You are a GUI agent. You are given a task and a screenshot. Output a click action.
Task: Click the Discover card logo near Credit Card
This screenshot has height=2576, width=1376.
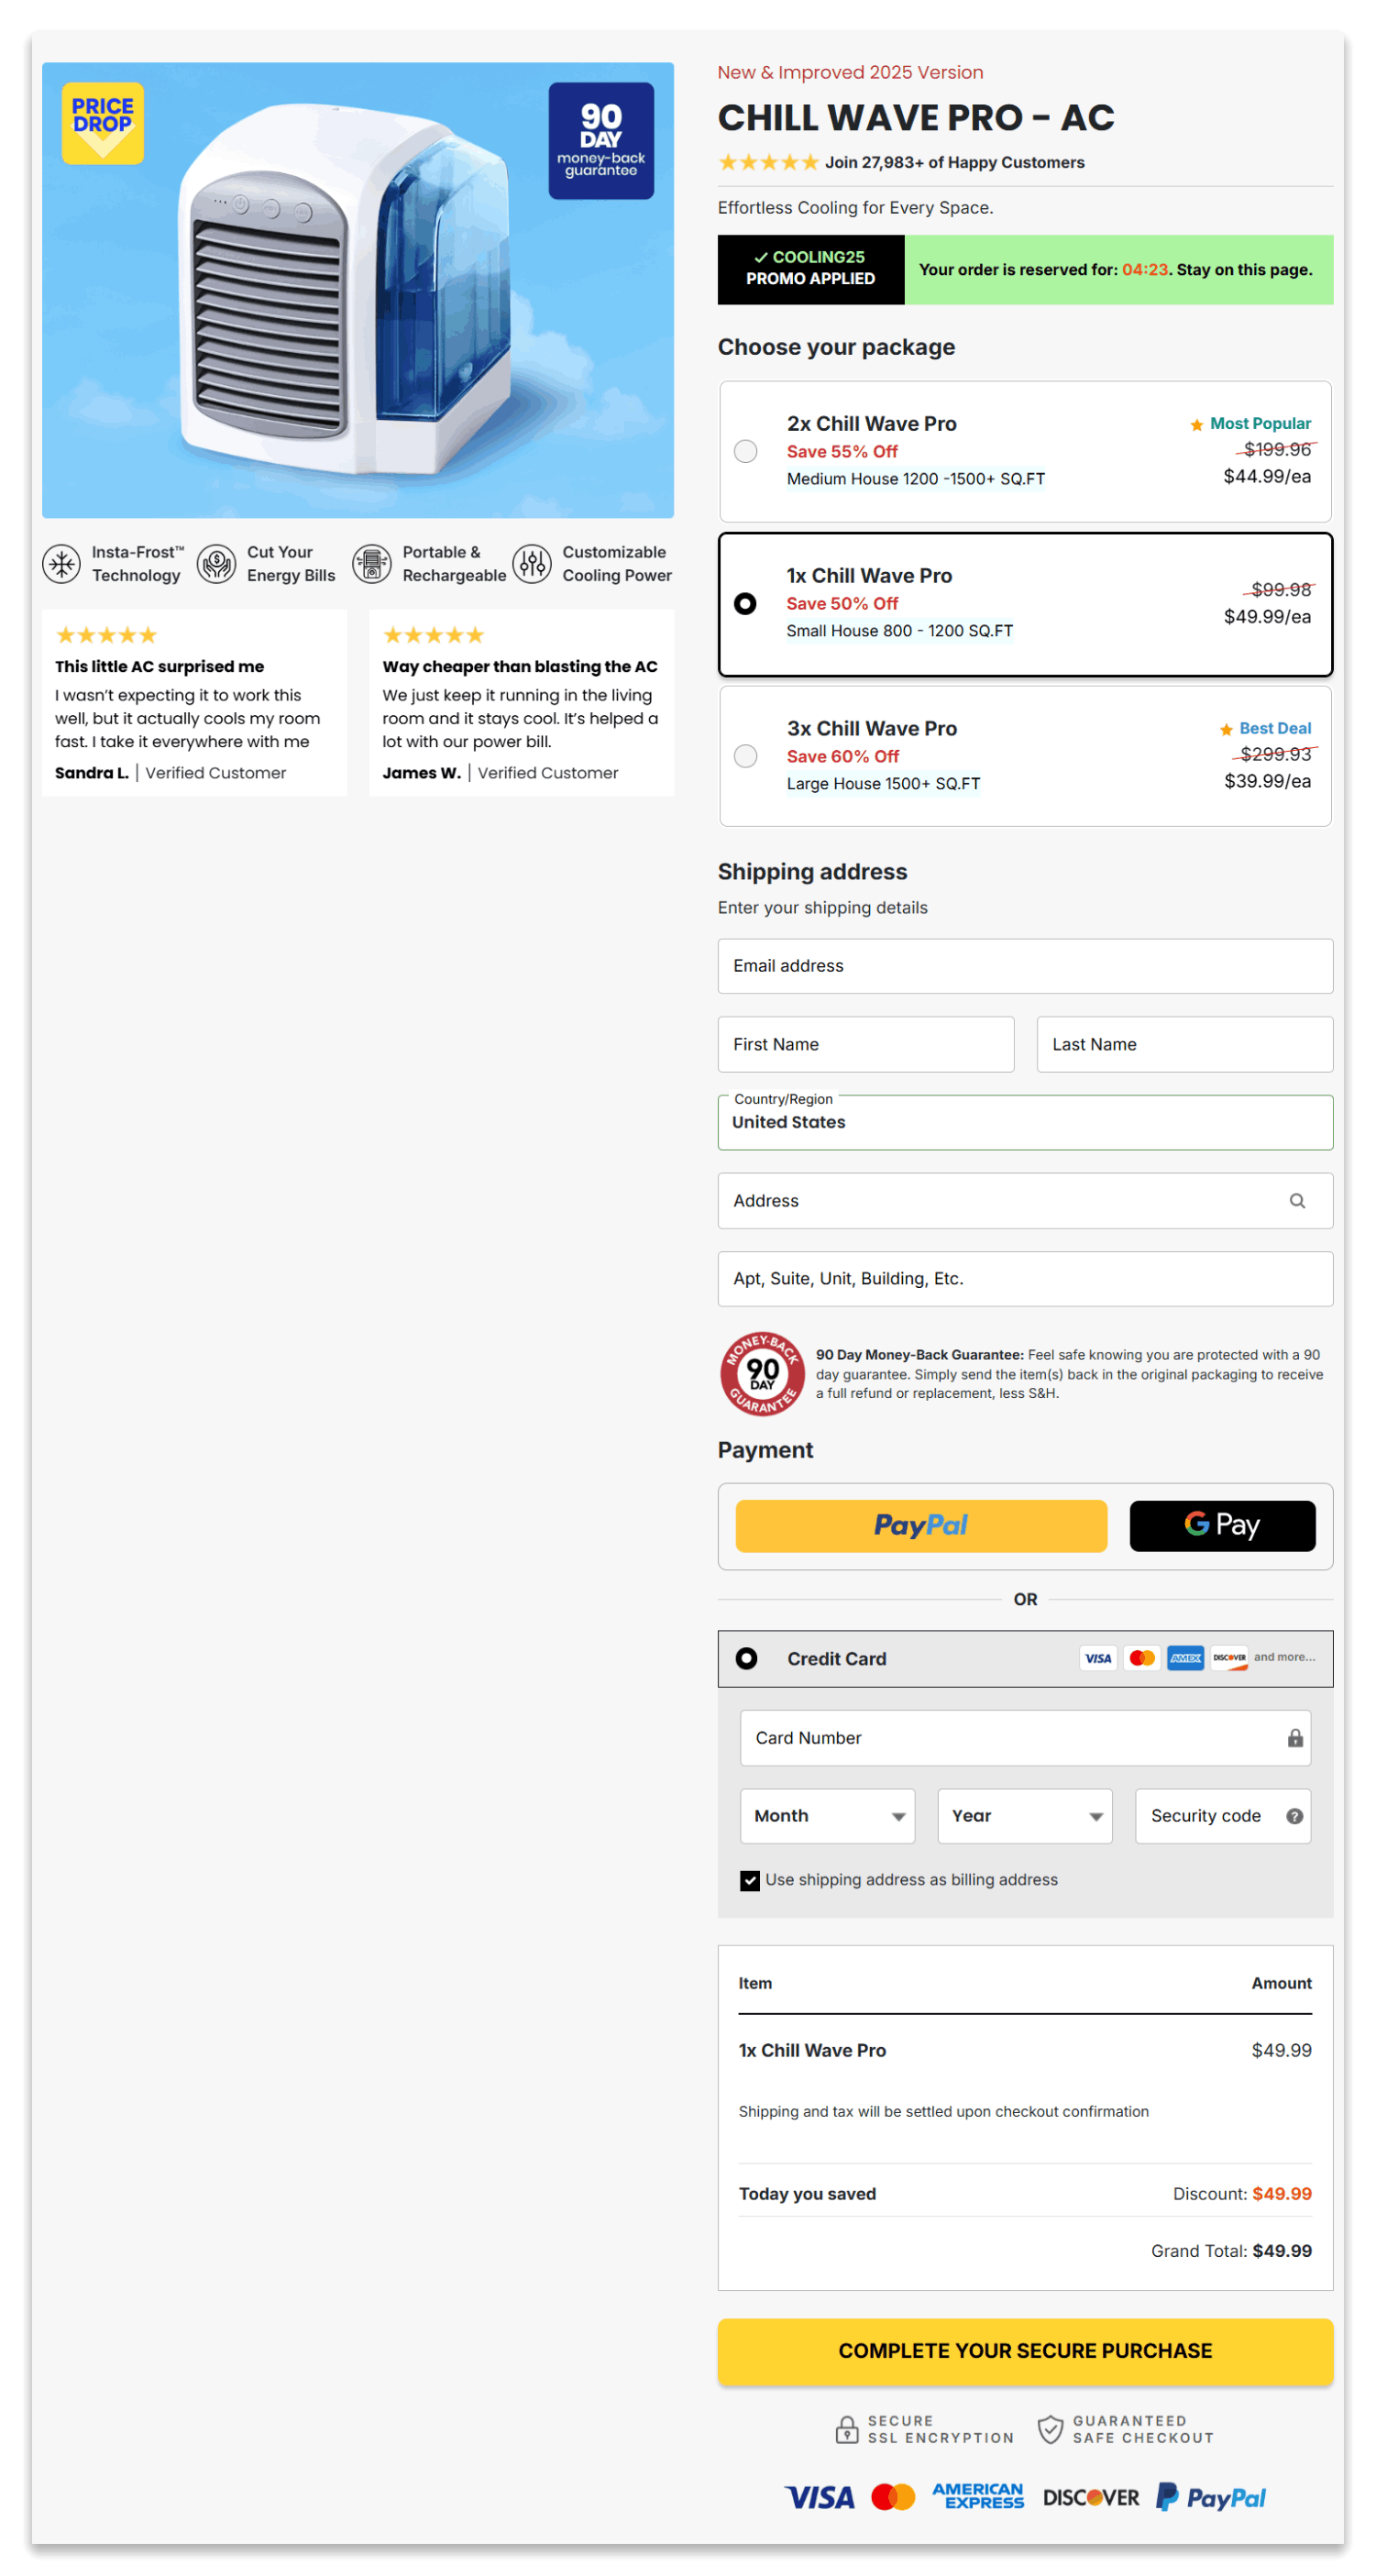[1229, 1658]
